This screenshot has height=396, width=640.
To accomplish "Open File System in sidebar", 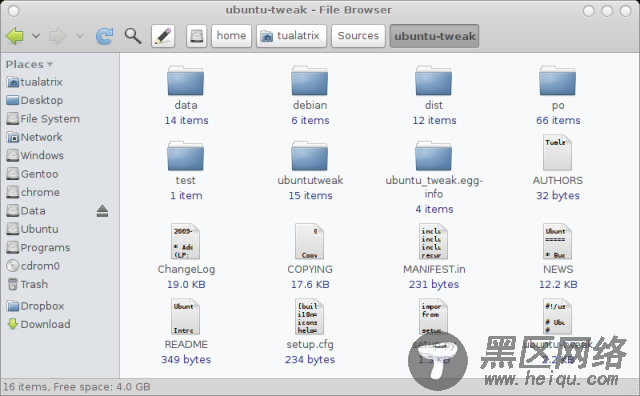I will pos(43,119).
